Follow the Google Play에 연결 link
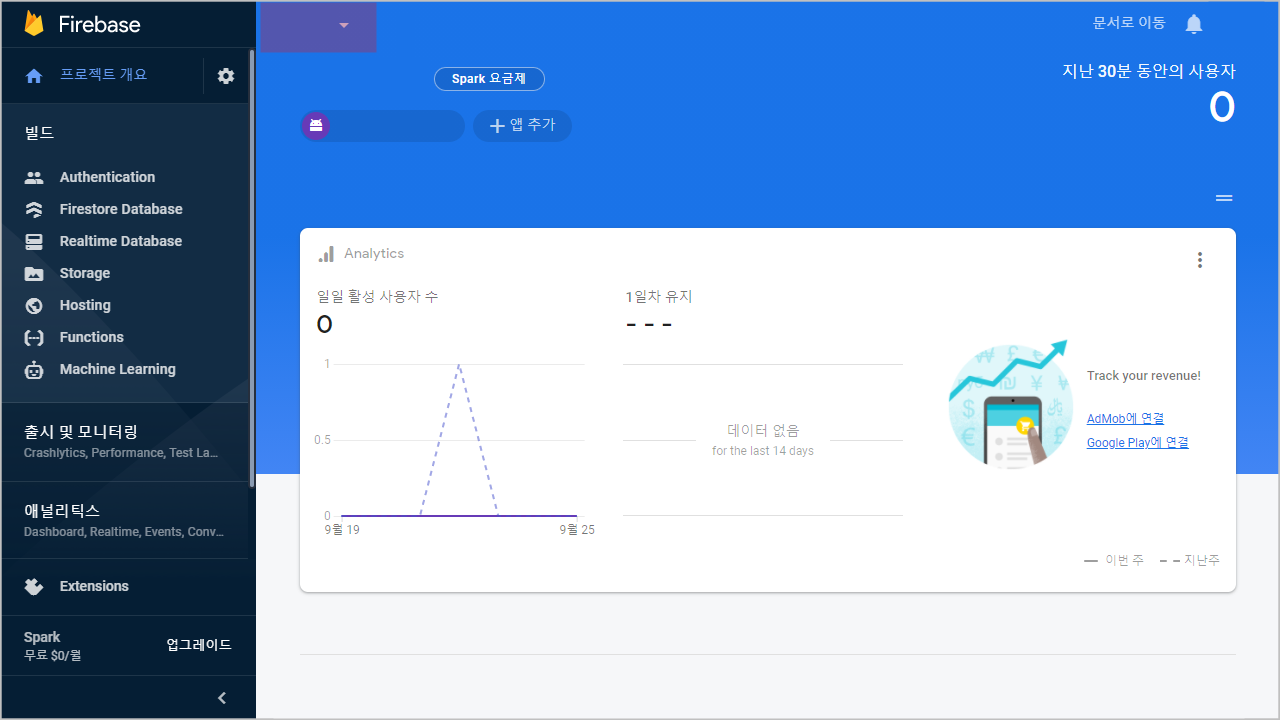 click(x=1138, y=443)
